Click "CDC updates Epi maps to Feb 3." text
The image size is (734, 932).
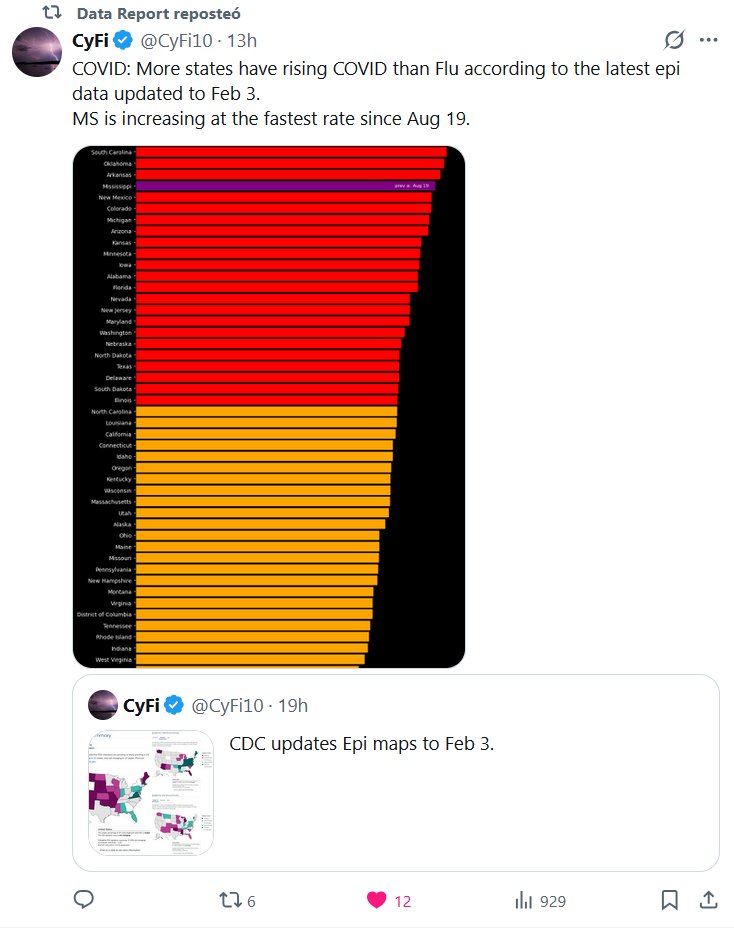pos(363,743)
